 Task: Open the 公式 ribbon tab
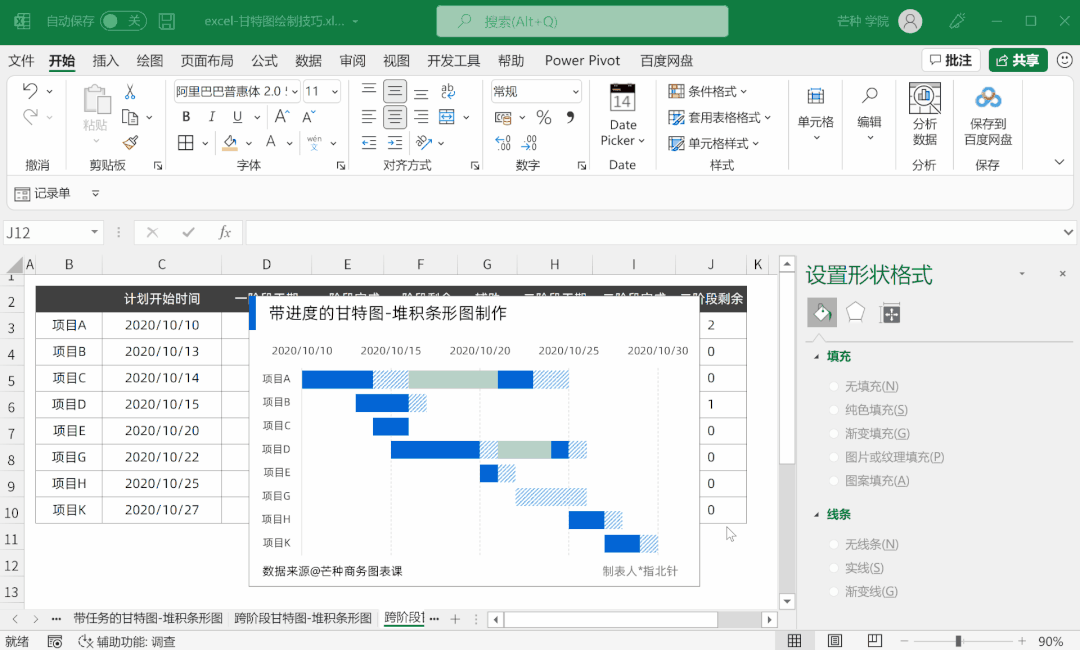point(264,61)
